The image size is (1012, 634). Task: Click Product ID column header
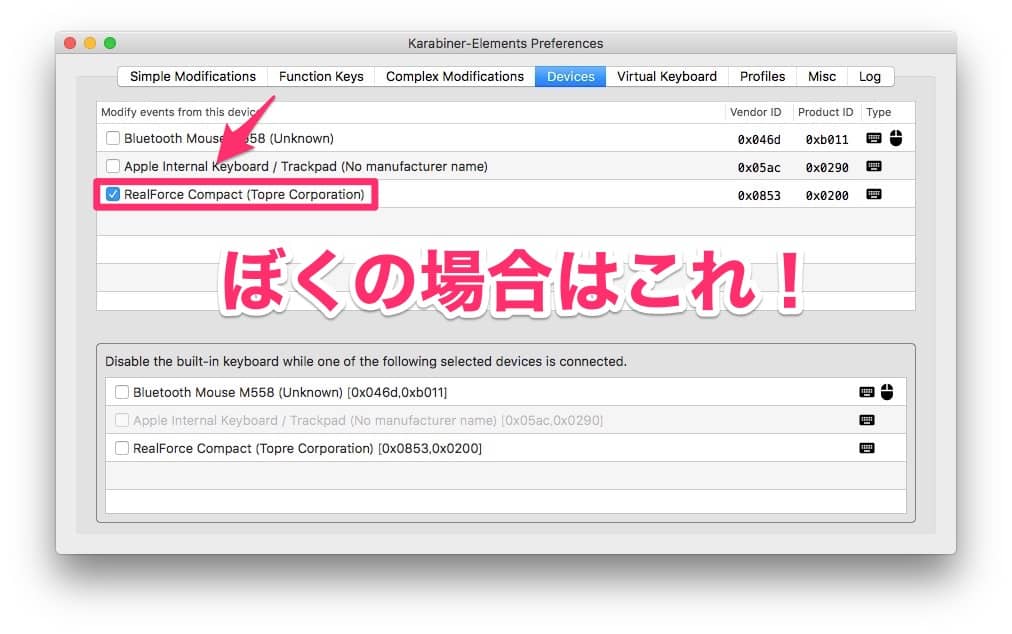(x=825, y=112)
